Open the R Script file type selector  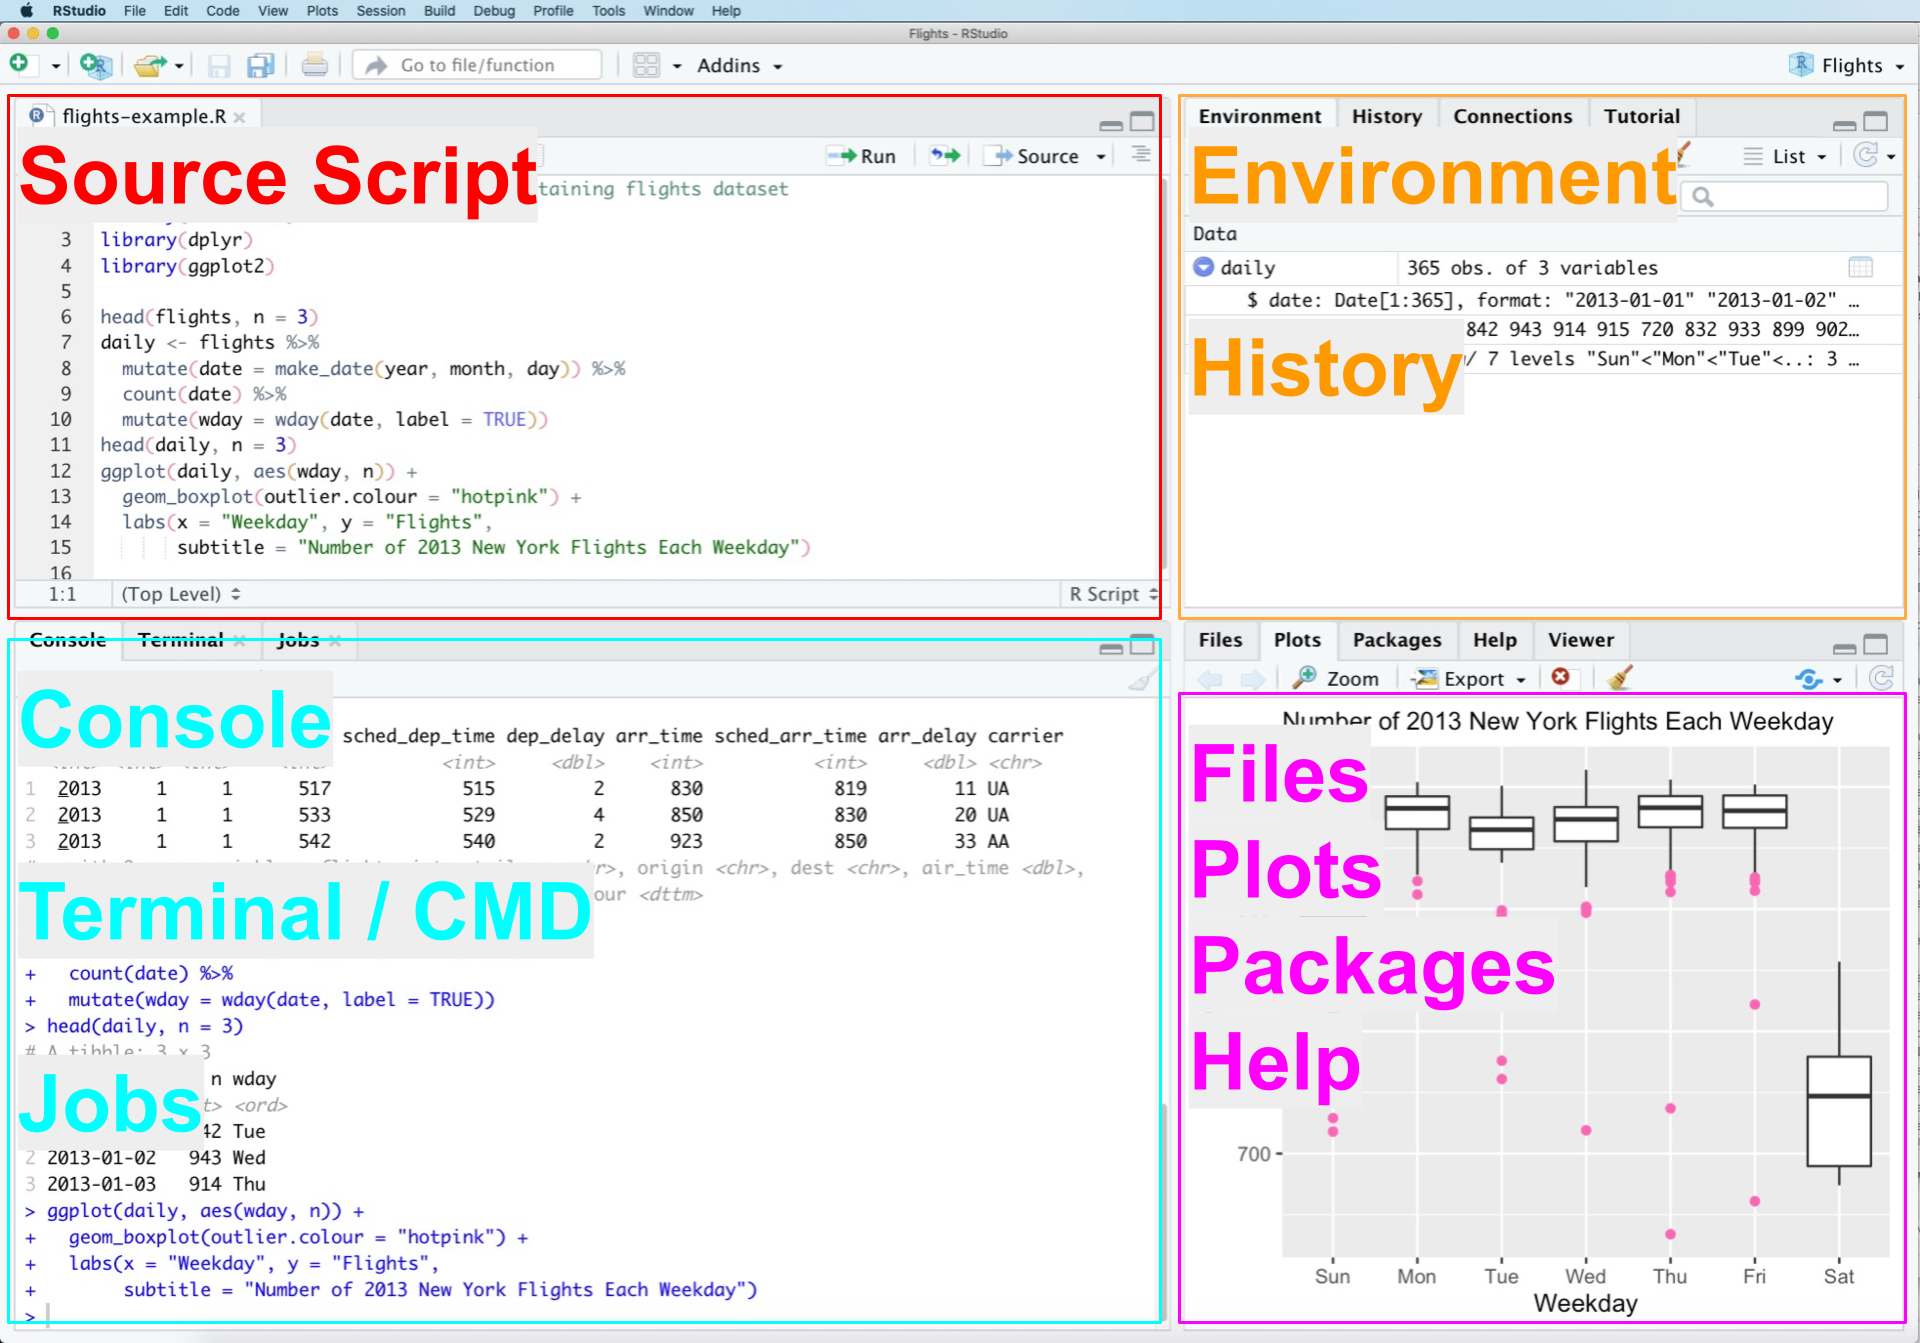click(1112, 594)
